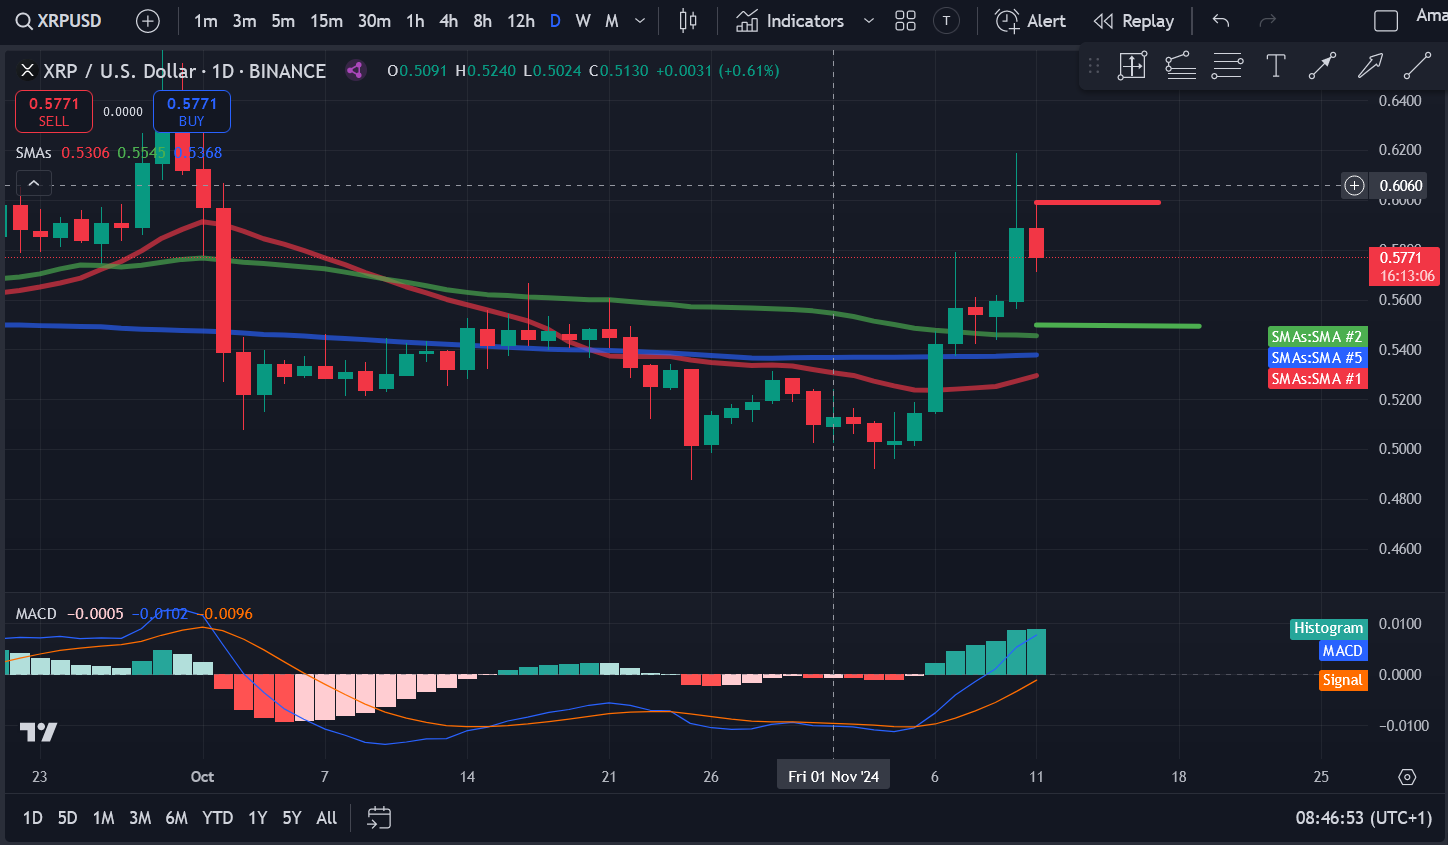Viewport: 1448px width, 845px height.
Task: Choose the 1h interval
Action: pyautogui.click(x=415, y=21)
